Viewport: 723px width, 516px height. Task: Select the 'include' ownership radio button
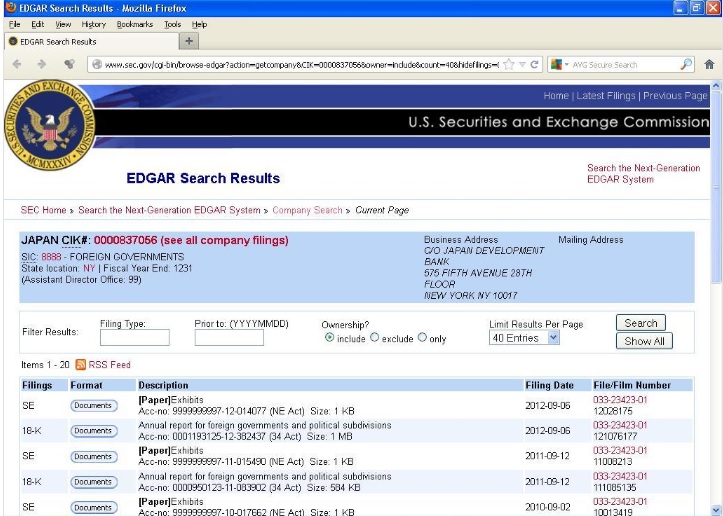click(330, 338)
